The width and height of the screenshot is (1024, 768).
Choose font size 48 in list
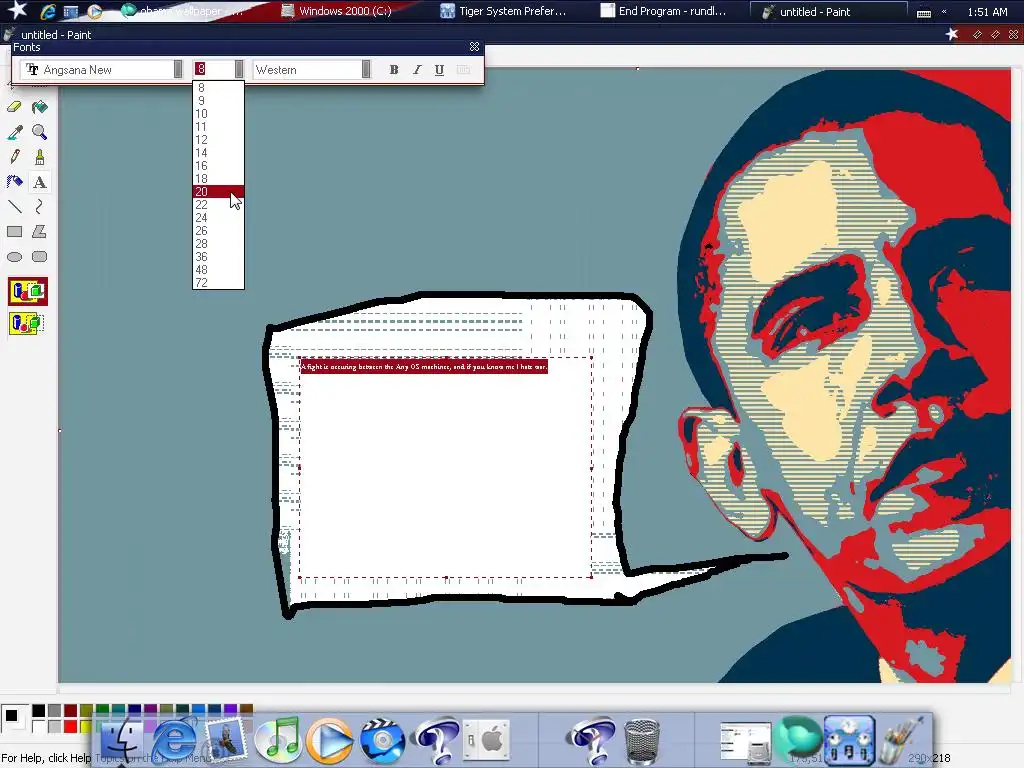218,270
